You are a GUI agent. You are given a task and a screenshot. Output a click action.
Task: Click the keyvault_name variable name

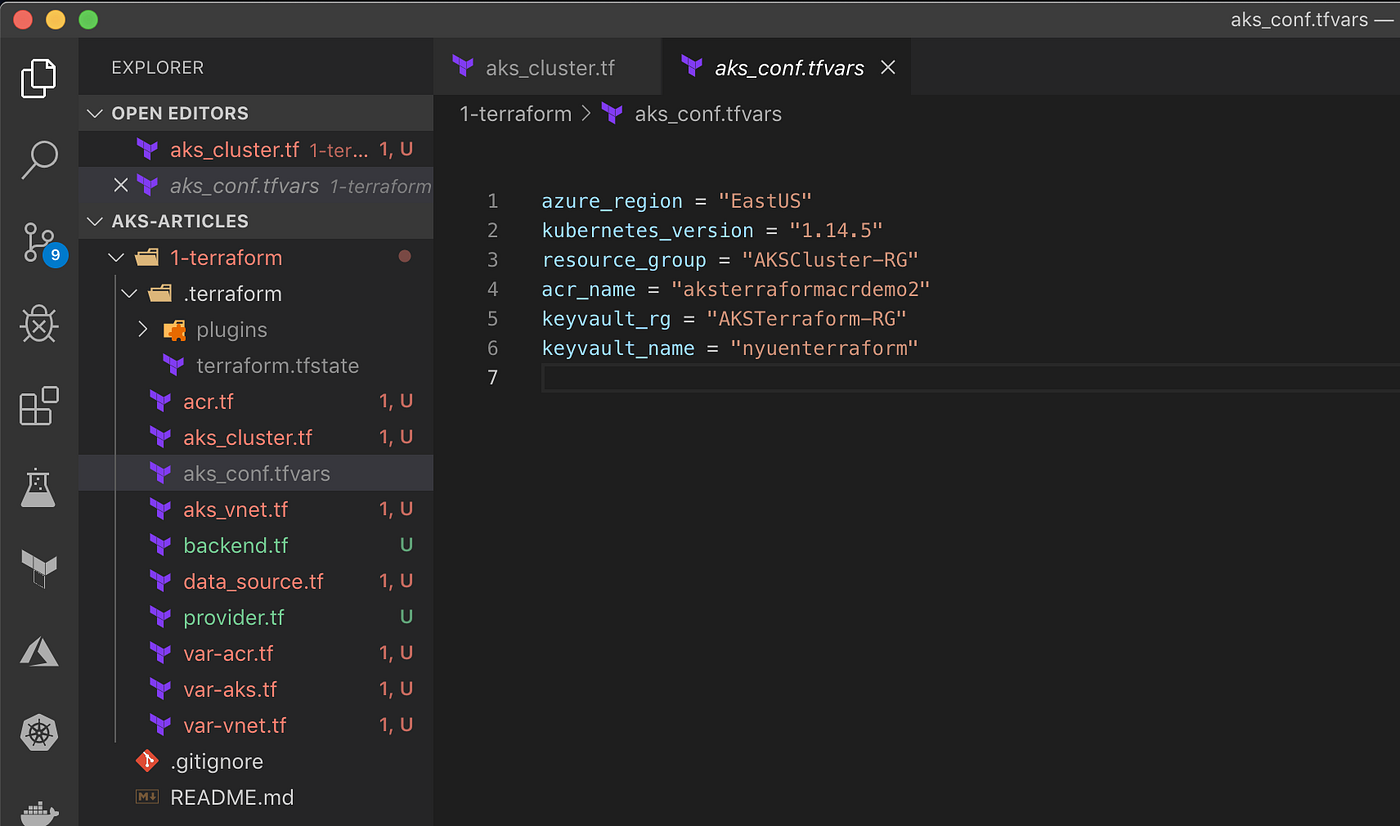618,348
